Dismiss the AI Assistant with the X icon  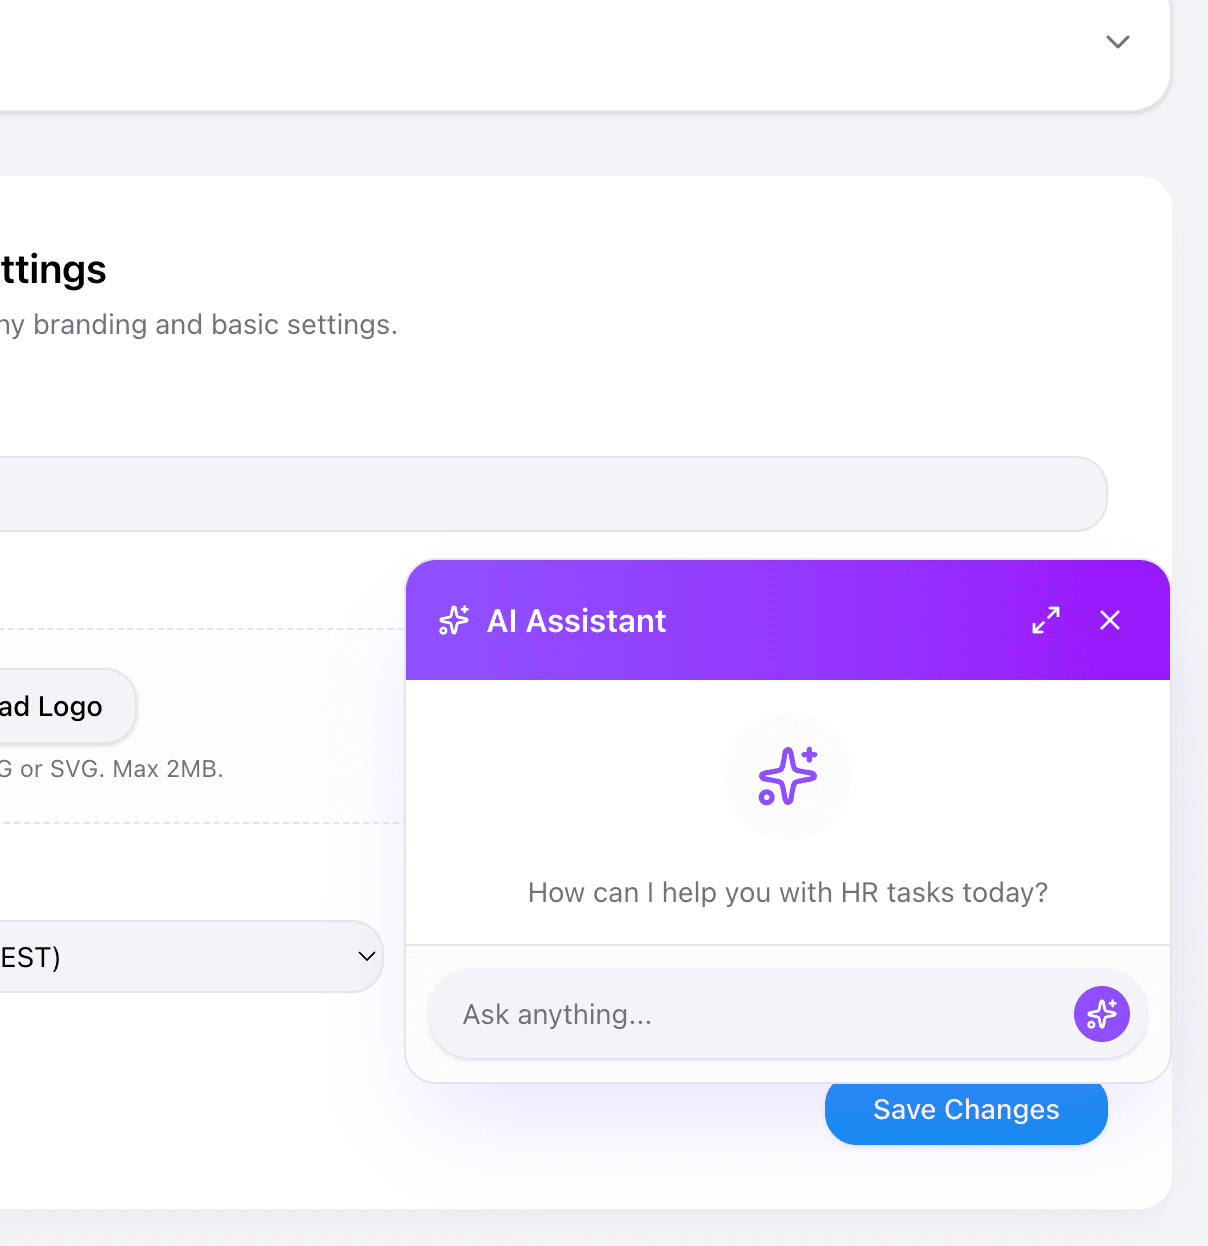pos(1109,620)
